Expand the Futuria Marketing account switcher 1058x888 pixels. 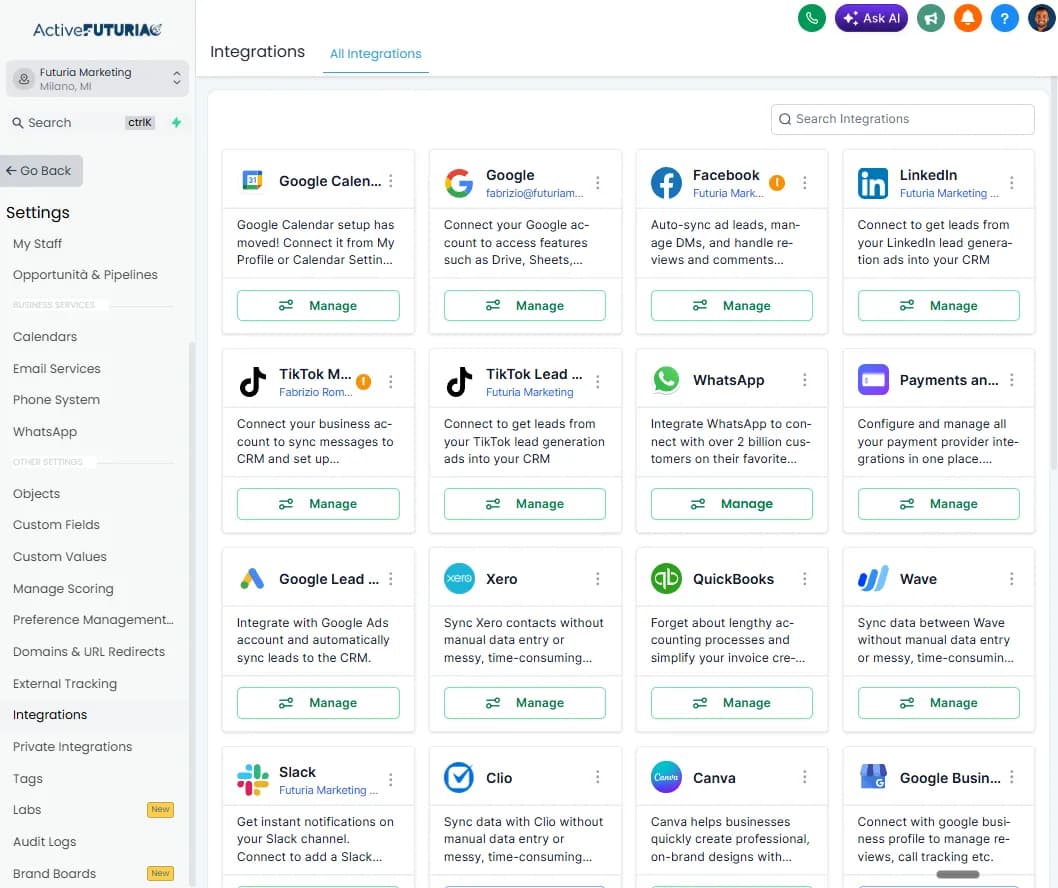tap(97, 79)
